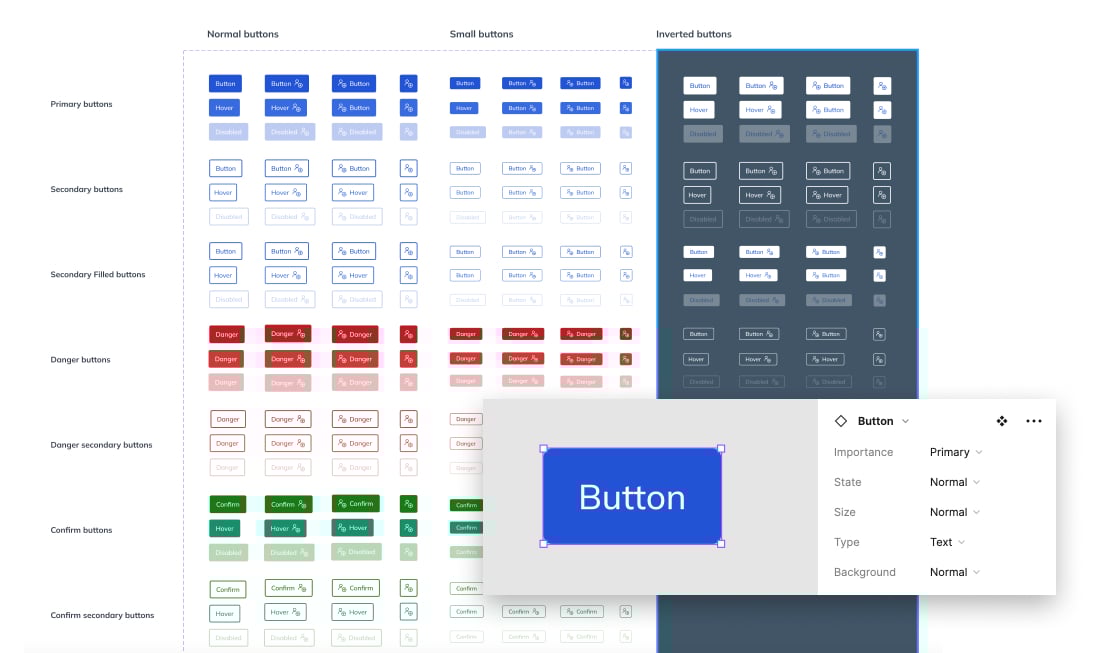
Task: Open the Type dropdown set to Text
Action: click(947, 542)
